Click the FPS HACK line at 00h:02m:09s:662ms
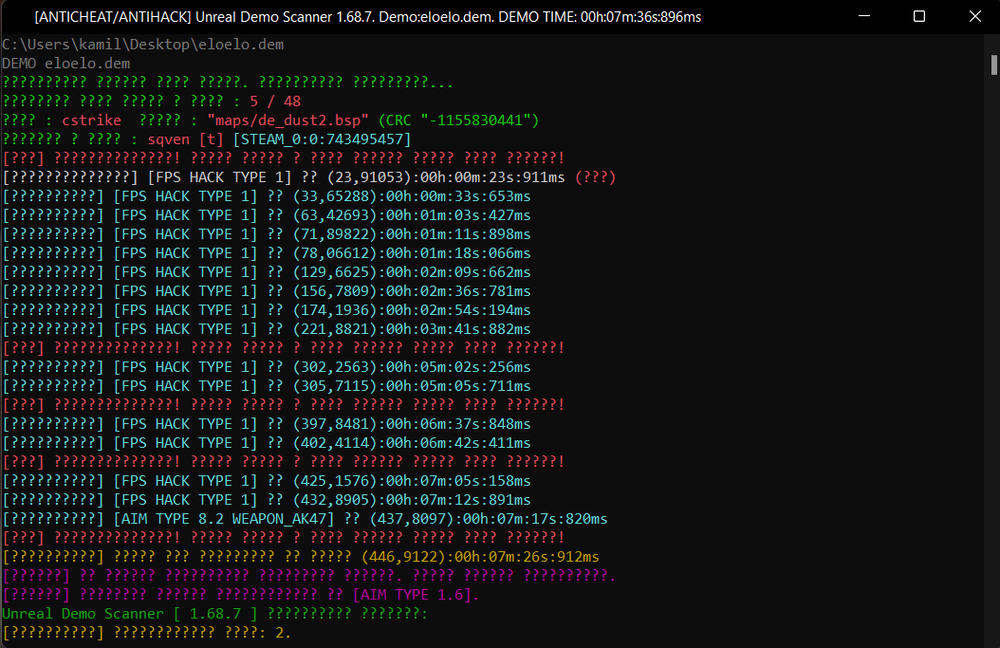Screen dimensions: 1000x648 click(267, 272)
